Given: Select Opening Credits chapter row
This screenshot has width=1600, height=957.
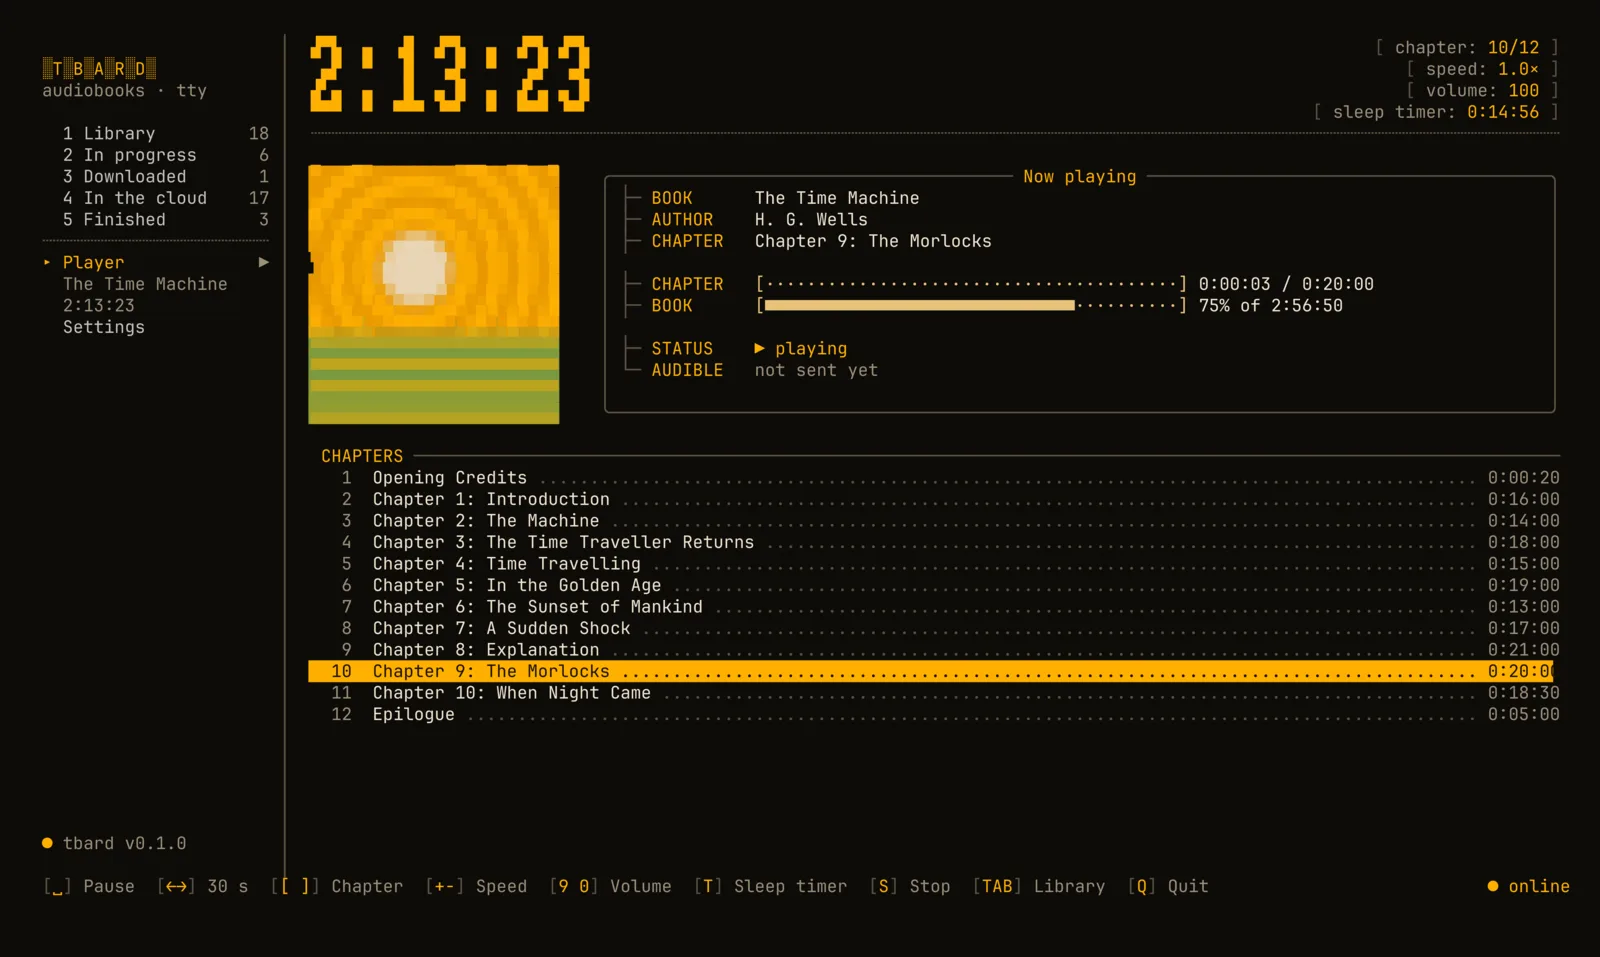Looking at the screenshot, I should coord(934,478).
